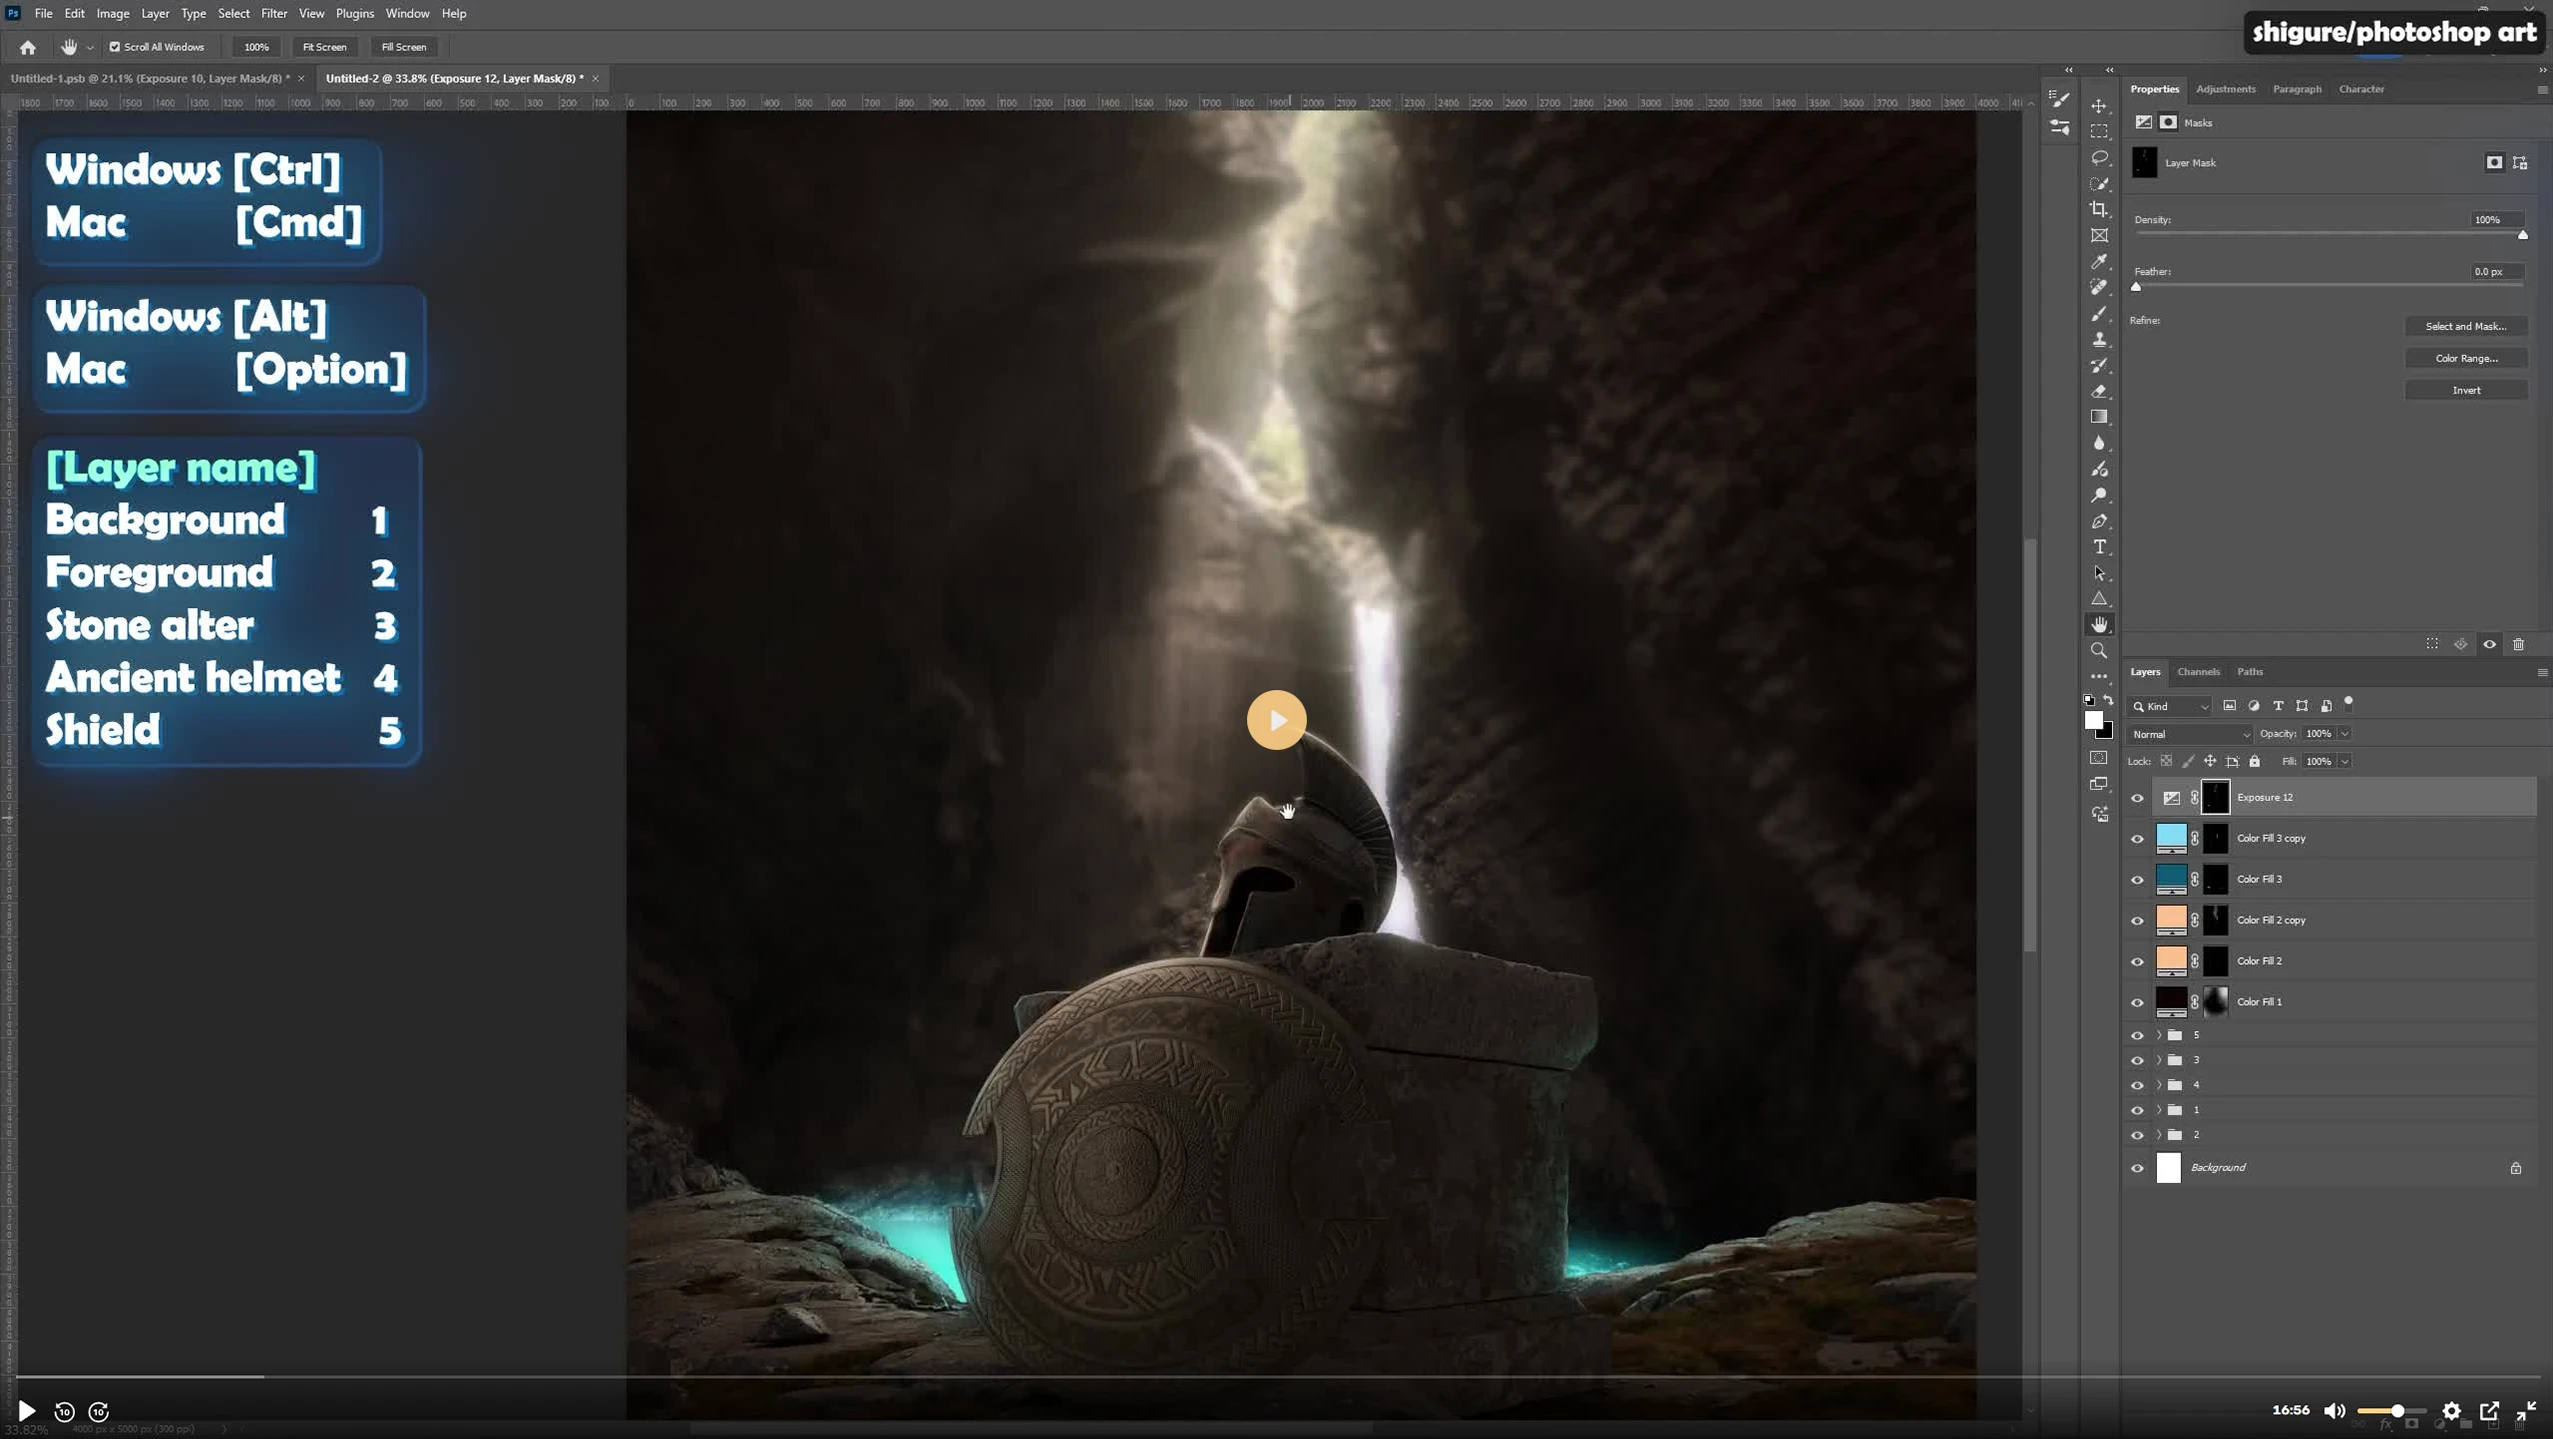Switch to the Adjustments tab

pyautogui.click(x=2225, y=89)
